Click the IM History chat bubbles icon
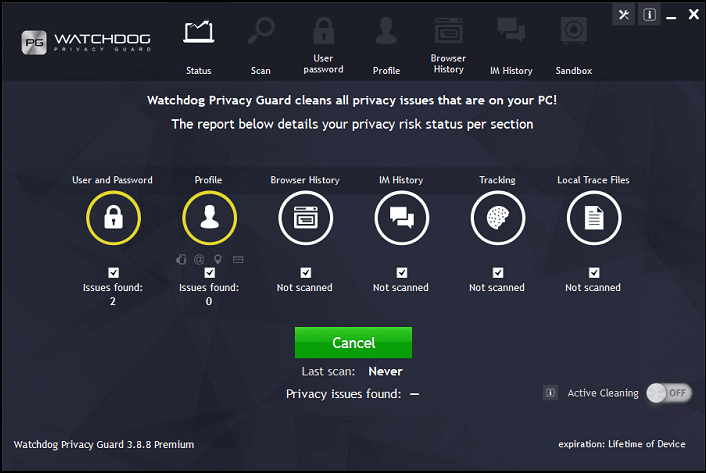 click(x=401, y=219)
